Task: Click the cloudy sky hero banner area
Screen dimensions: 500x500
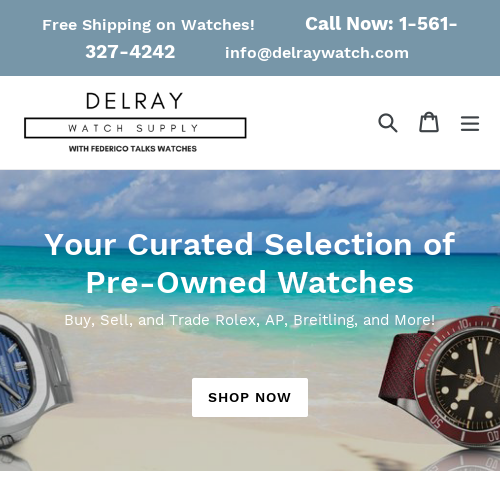Action: (x=250, y=200)
